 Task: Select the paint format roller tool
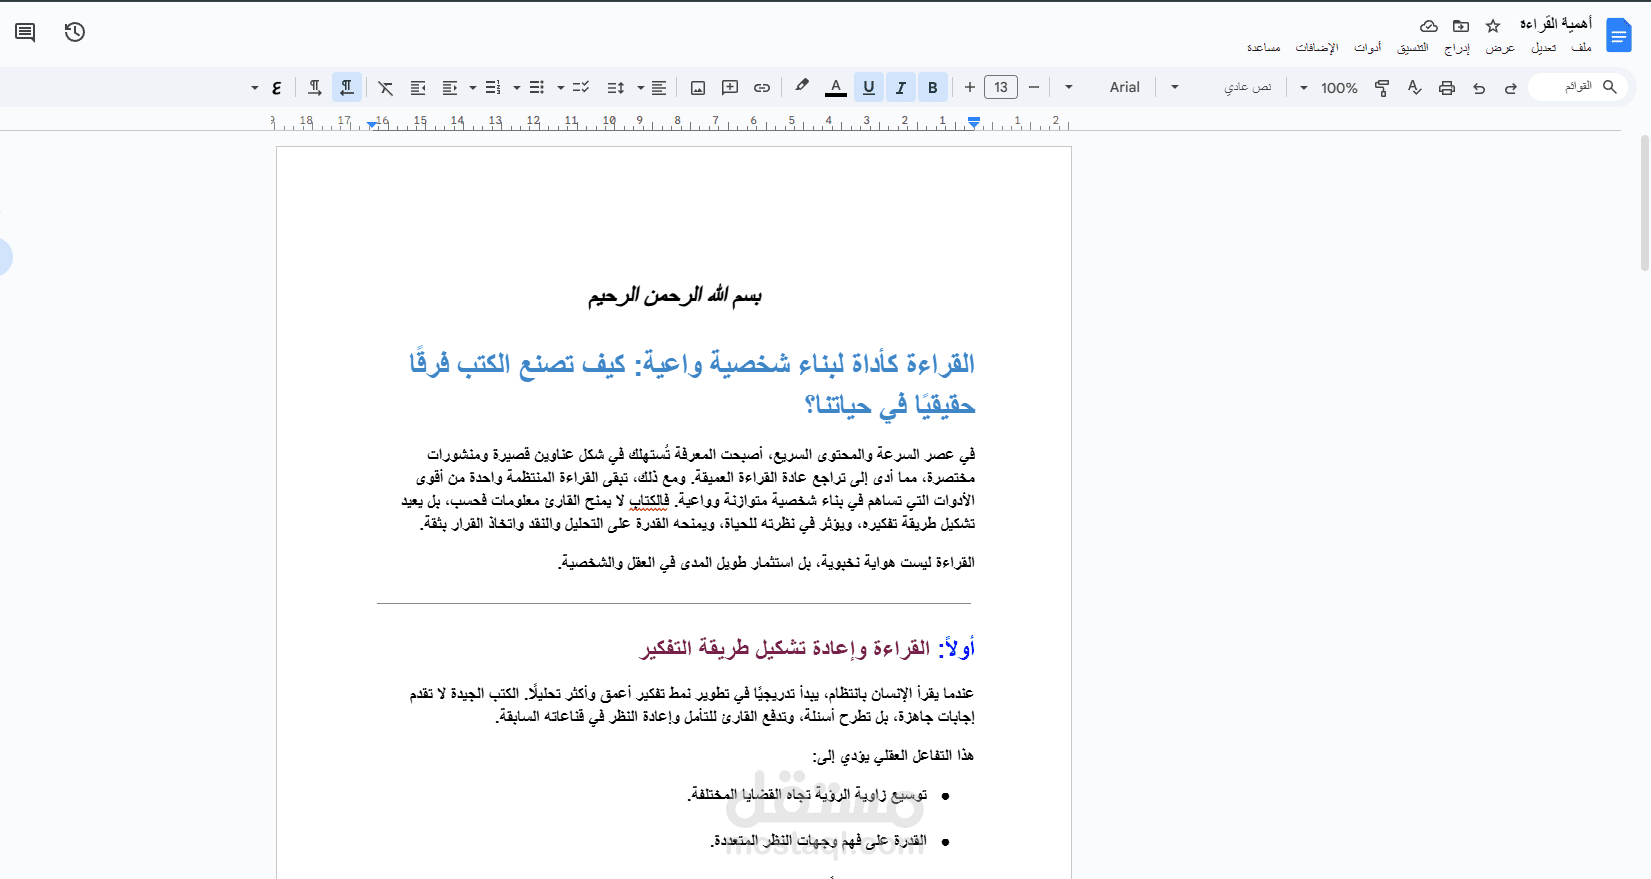pyautogui.click(x=1382, y=88)
